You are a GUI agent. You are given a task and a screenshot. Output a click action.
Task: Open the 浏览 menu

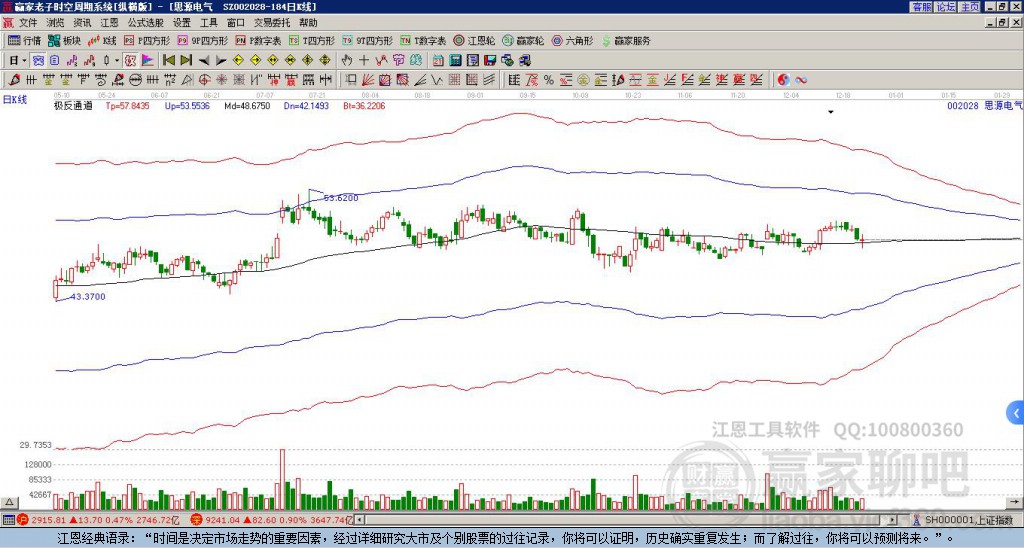(x=56, y=23)
